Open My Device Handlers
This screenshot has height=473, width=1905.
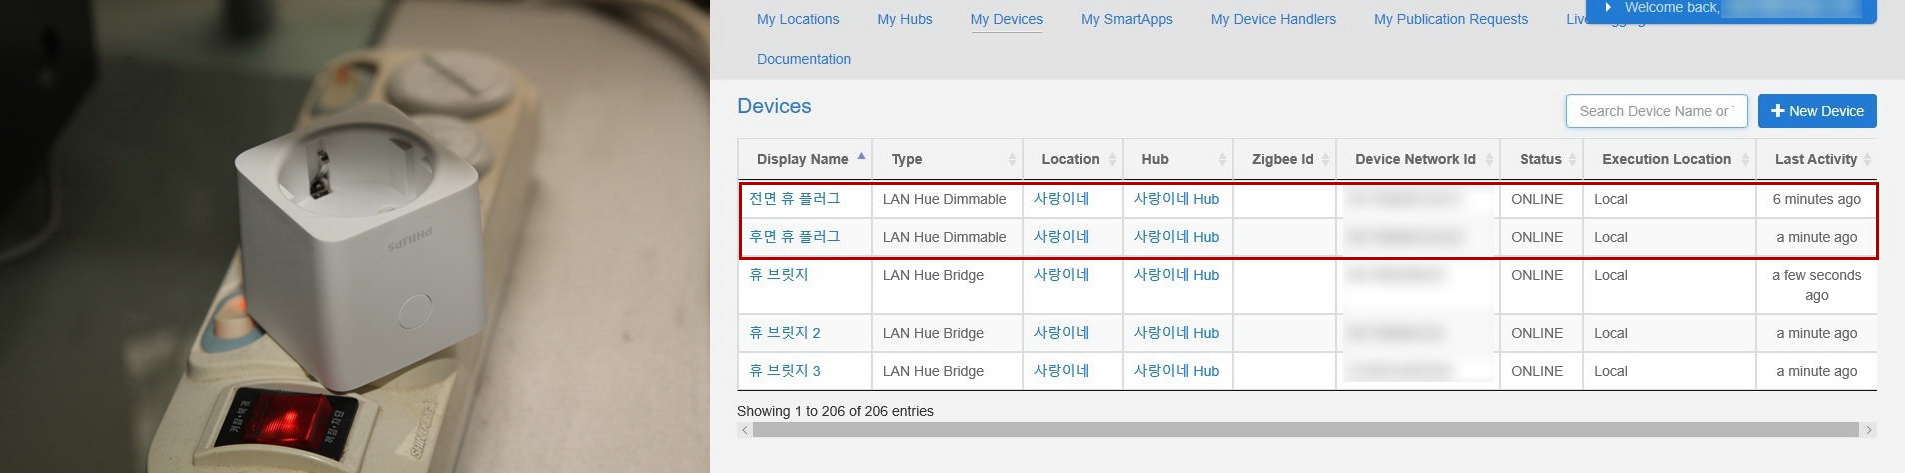[x=1273, y=19]
